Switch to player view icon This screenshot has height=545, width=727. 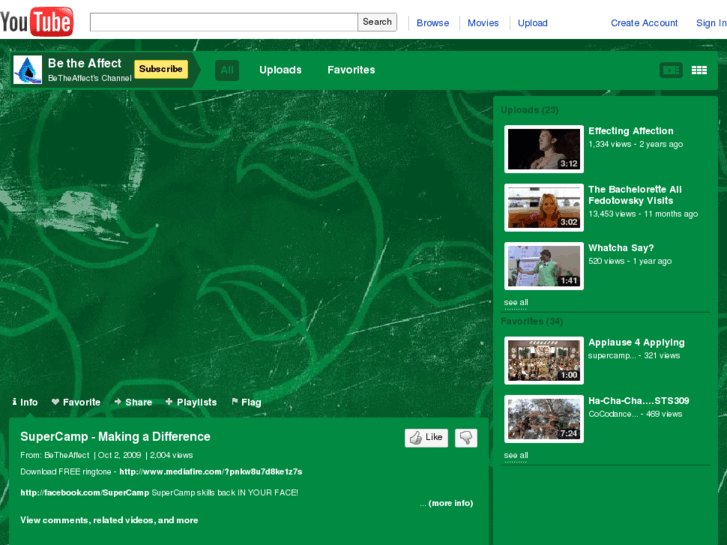click(x=671, y=70)
